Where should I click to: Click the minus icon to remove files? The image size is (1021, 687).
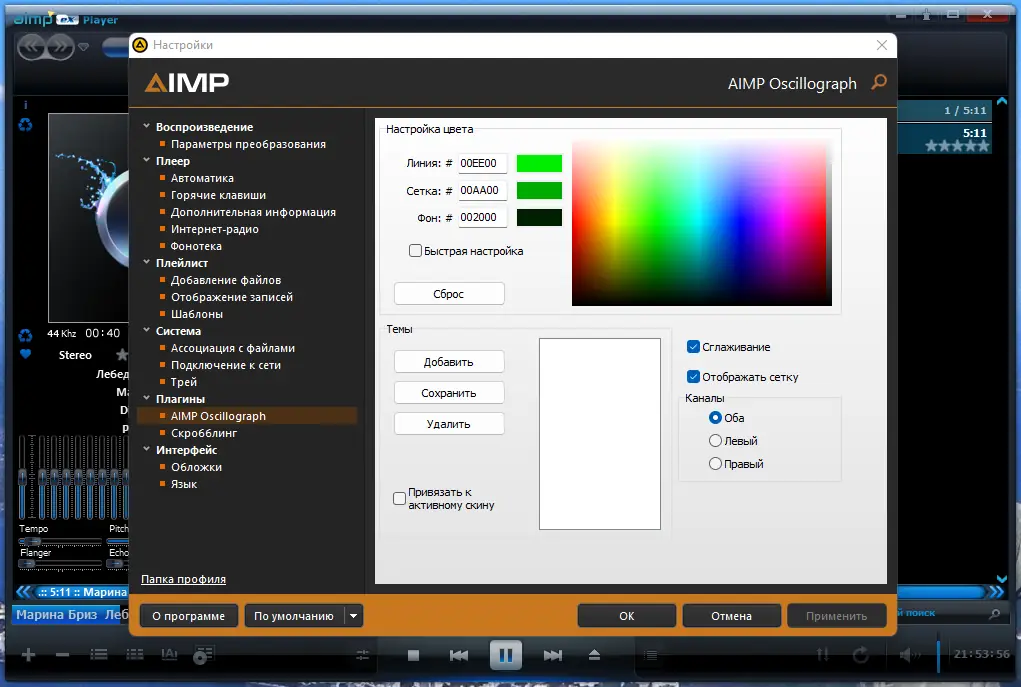pyautogui.click(x=63, y=655)
